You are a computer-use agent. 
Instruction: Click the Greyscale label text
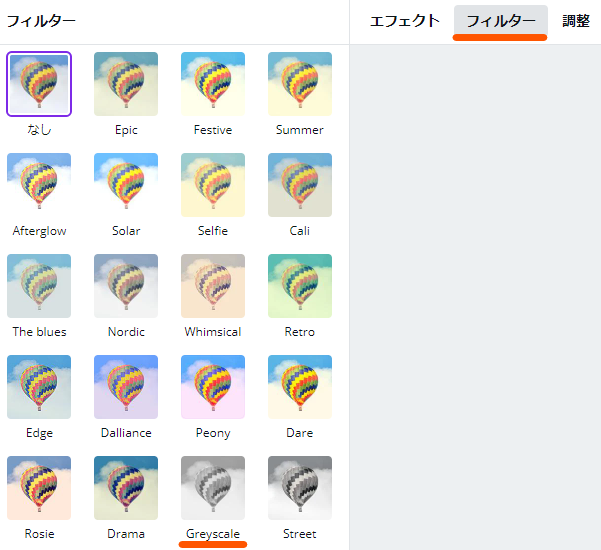click(213, 534)
